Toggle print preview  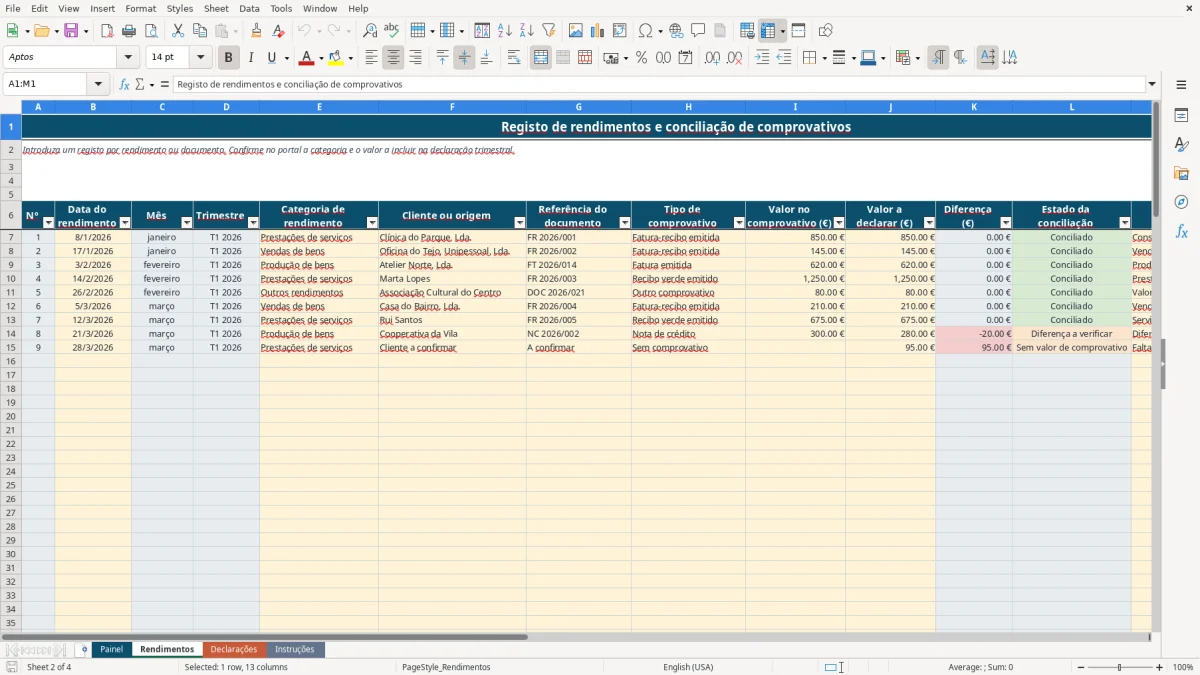151,31
